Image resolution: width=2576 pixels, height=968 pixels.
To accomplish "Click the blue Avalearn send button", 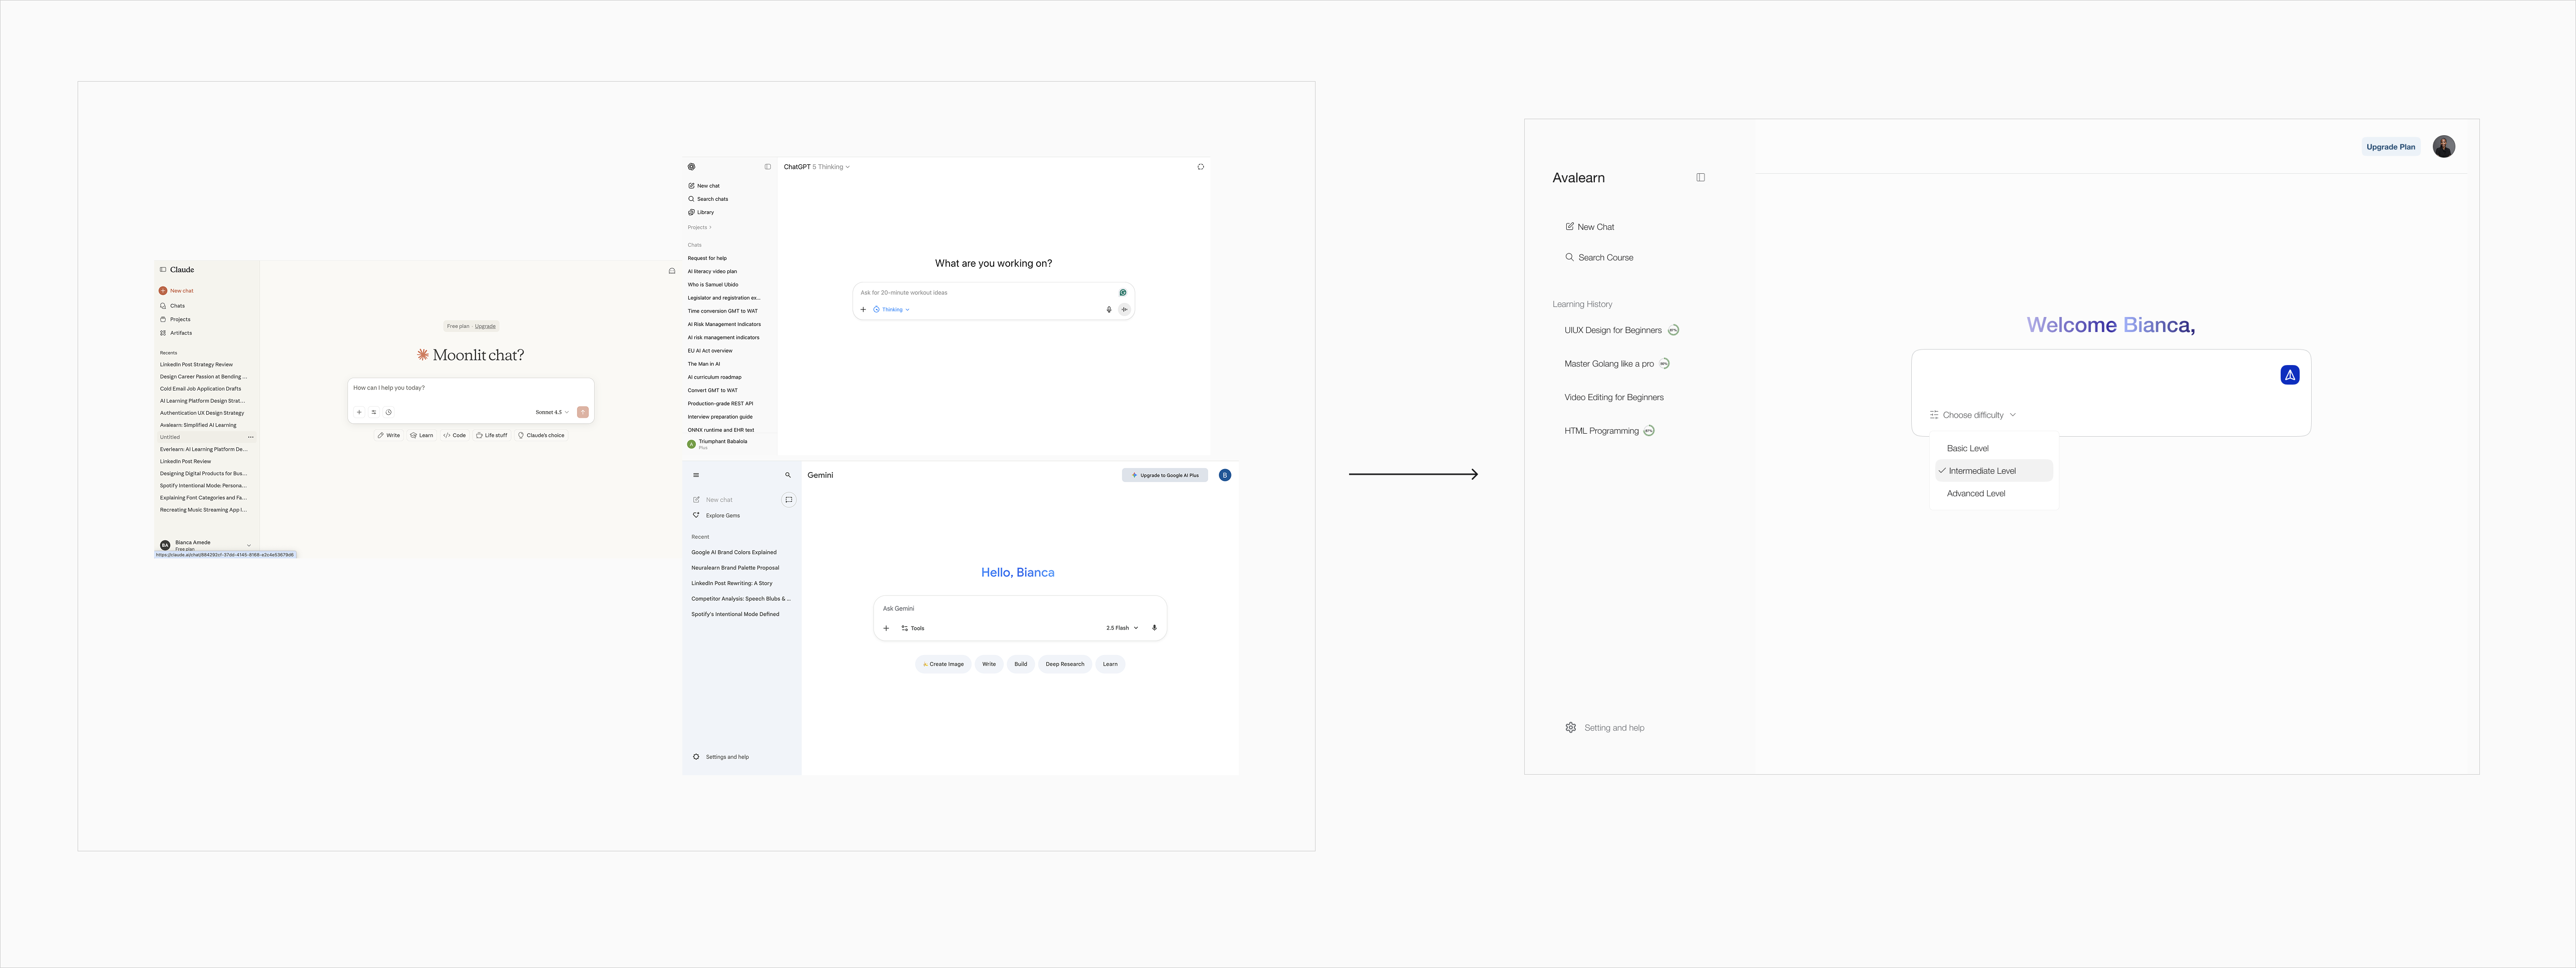I will point(2289,375).
